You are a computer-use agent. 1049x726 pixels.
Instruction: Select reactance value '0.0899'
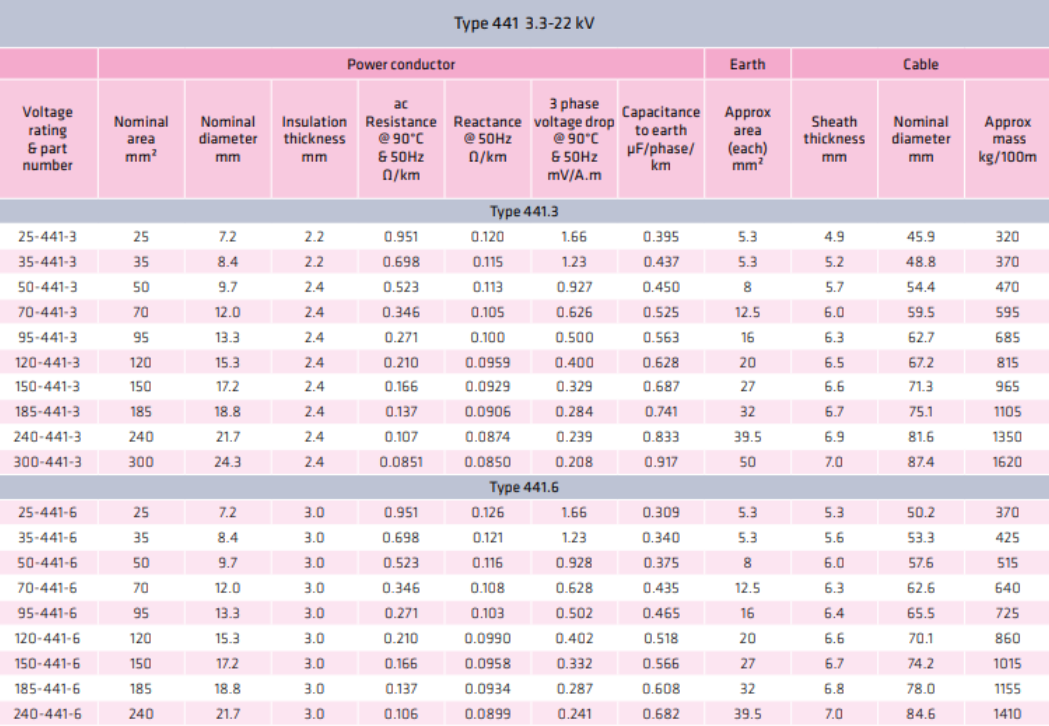pyautogui.click(x=487, y=714)
